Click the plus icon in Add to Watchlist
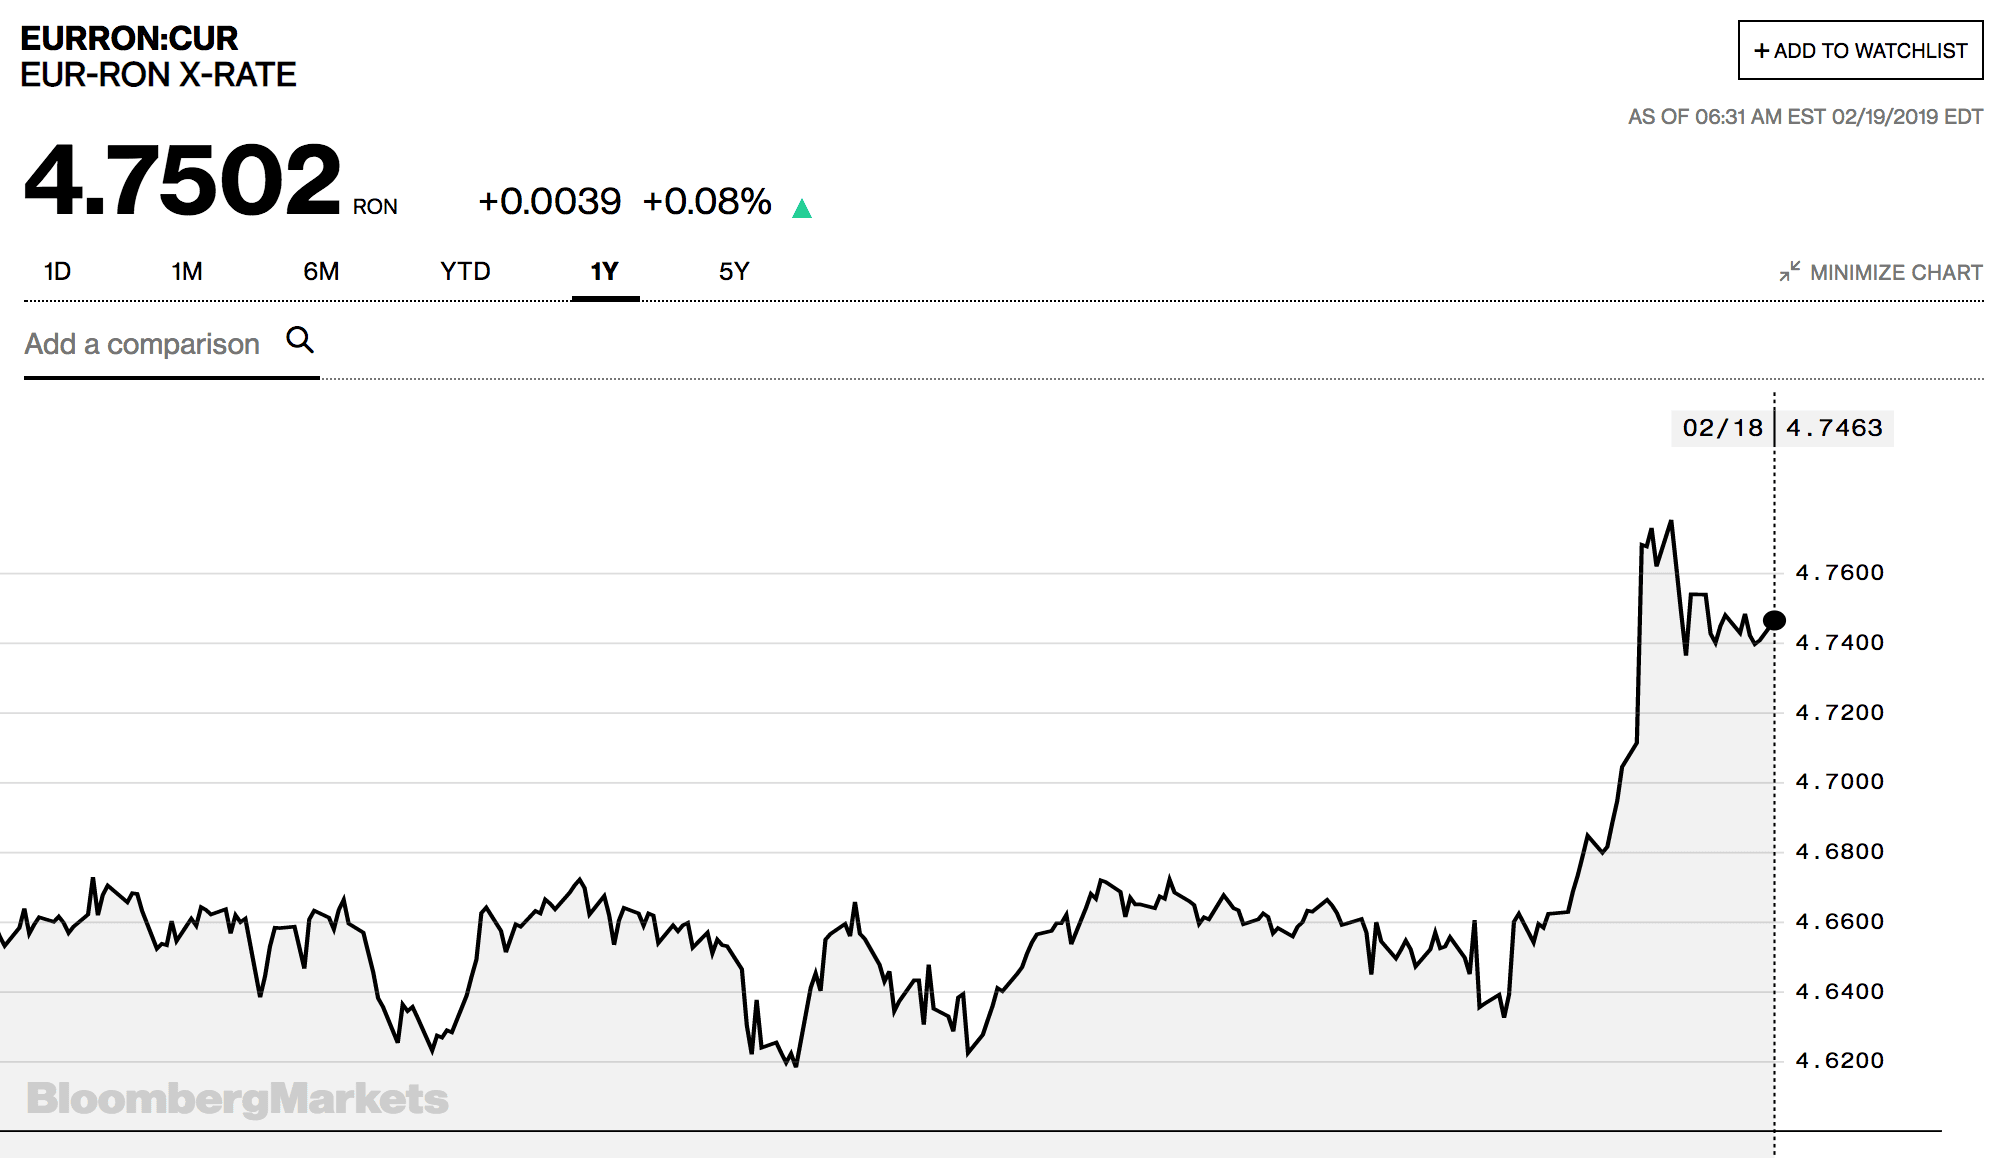Viewport: 2012px width, 1158px height. pos(1762,50)
